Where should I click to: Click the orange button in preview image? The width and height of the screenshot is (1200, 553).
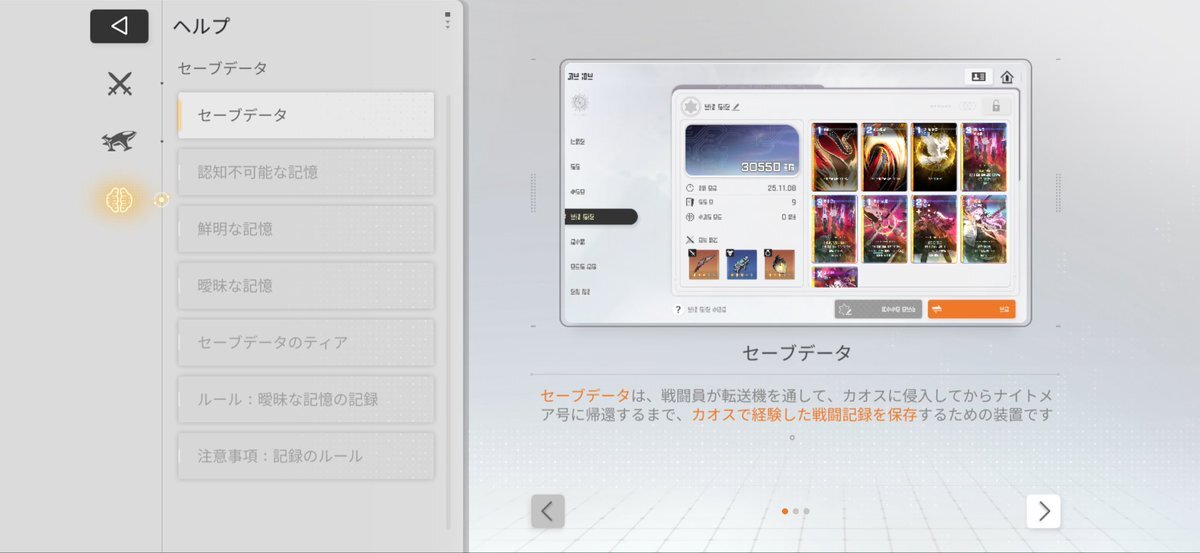(970, 309)
